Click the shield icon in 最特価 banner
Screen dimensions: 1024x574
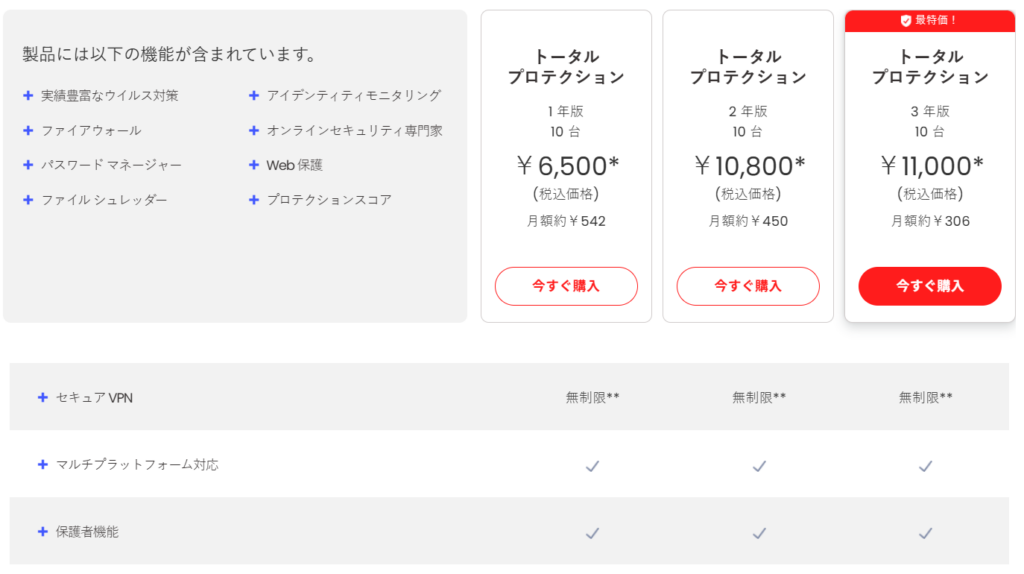tap(906, 20)
